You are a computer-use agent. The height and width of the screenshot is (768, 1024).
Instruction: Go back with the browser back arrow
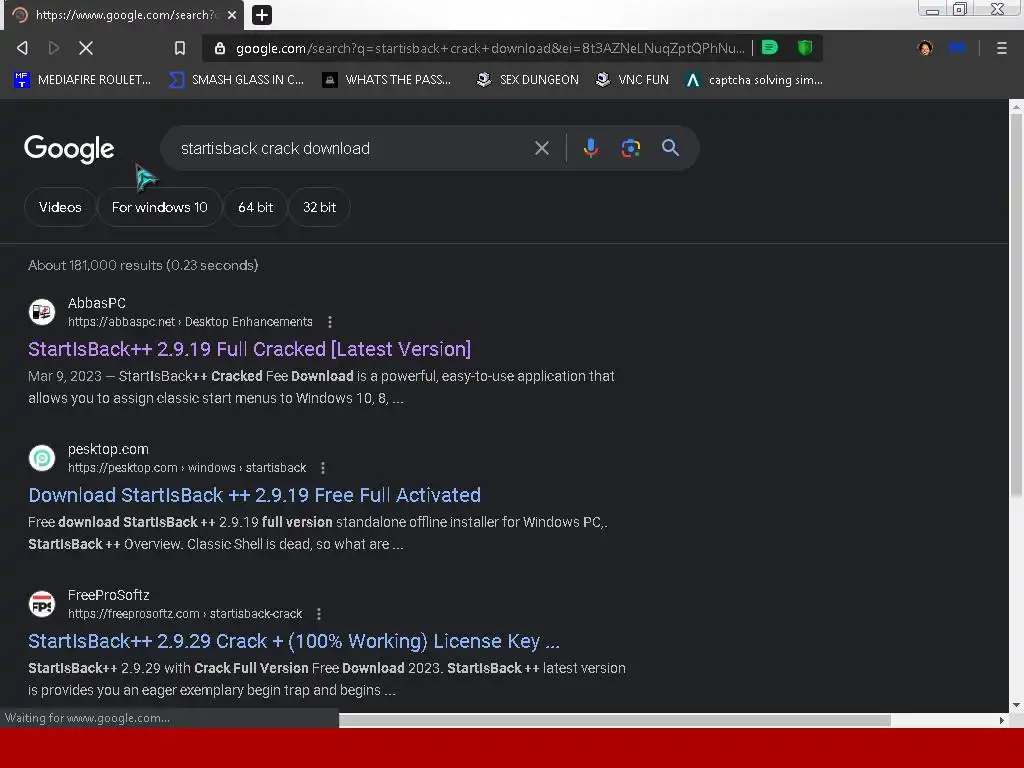coord(22,48)
